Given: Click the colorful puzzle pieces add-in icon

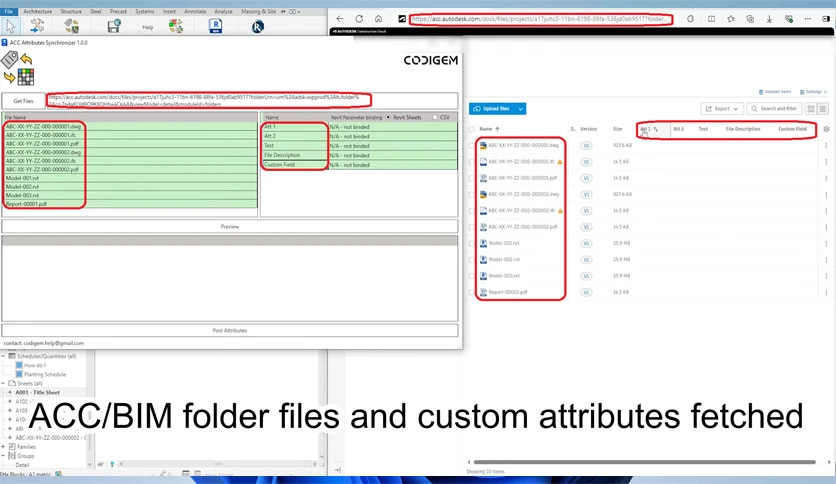Looking at the screenshot, I should tap(175, 26).
